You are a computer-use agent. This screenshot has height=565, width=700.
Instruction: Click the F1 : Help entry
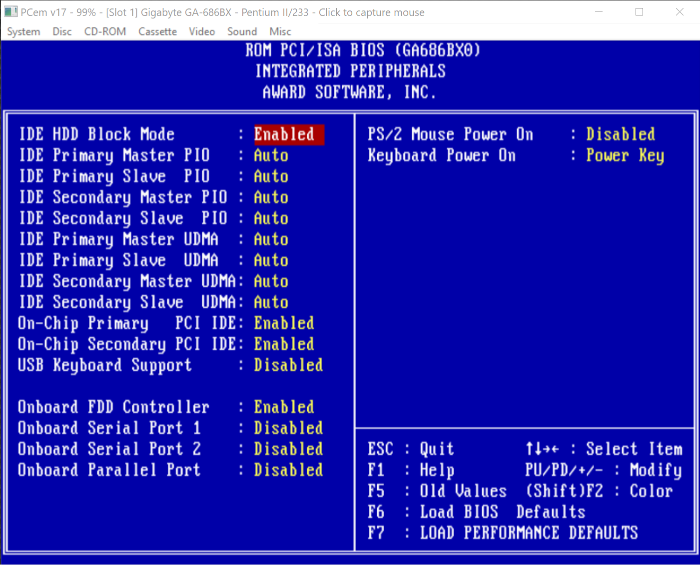411,470
